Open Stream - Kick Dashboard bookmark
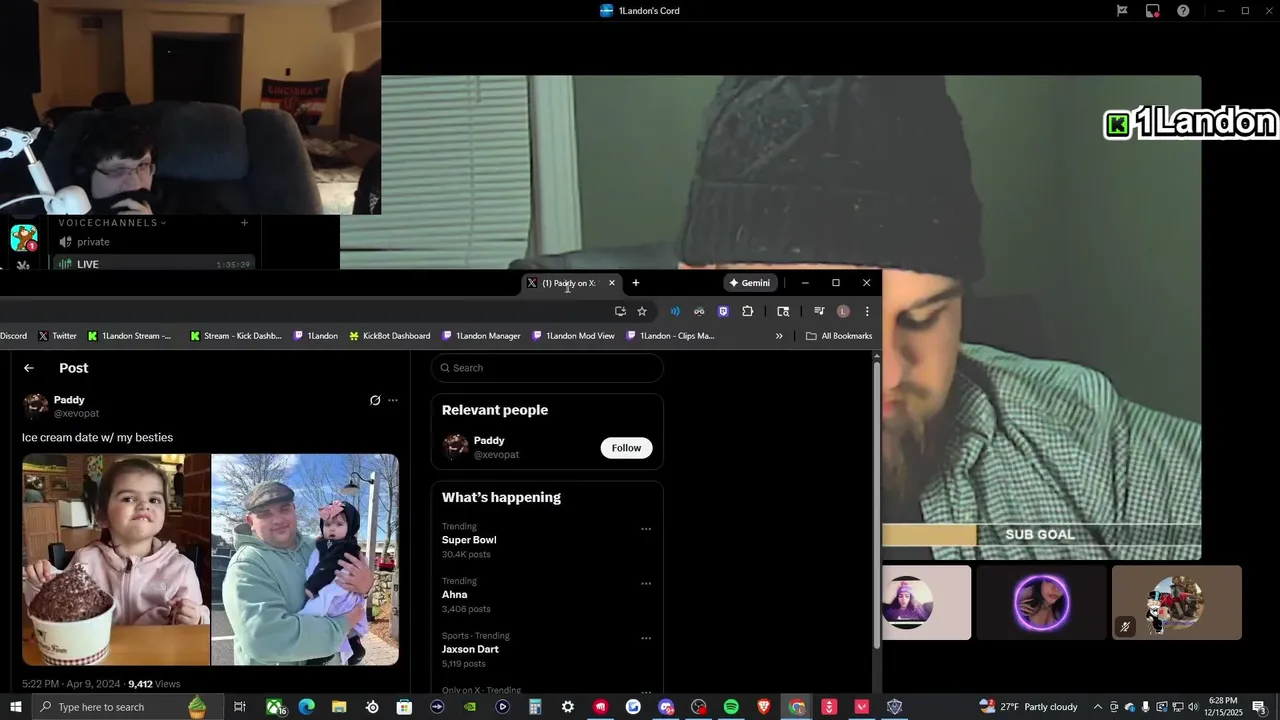Image resolution: width=1280 pixels, height=720 pixels. tap(236, 336)
